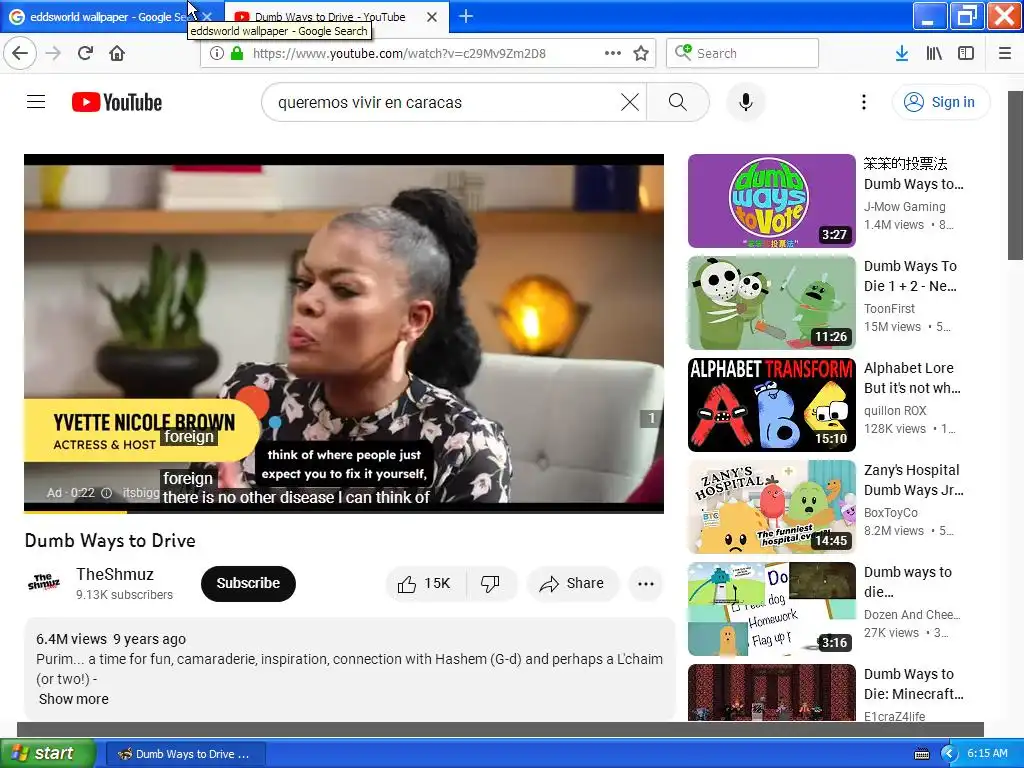The width and height of the screenshot is (1024, 768).
Task: Clear the YouTube search text with X
Action: tap(630, 102)
